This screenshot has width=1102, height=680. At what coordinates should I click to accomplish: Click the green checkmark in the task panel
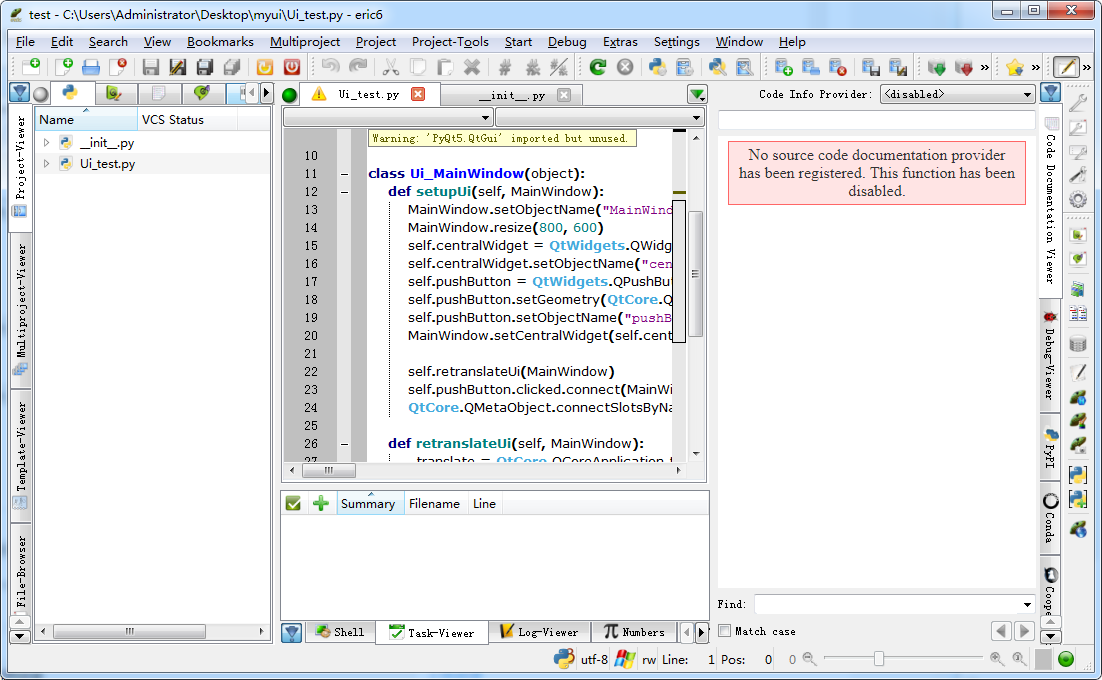(x=293, y=503)
